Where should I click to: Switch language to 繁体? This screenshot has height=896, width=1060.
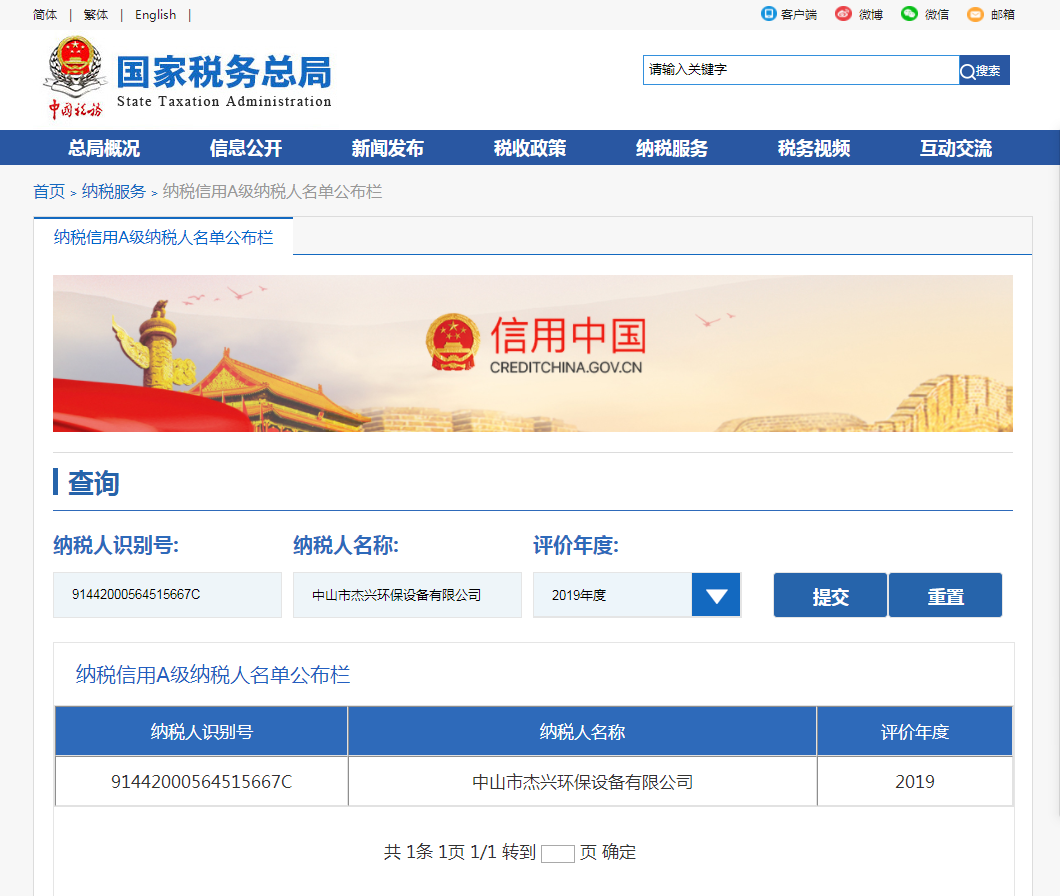click(95, 15)
